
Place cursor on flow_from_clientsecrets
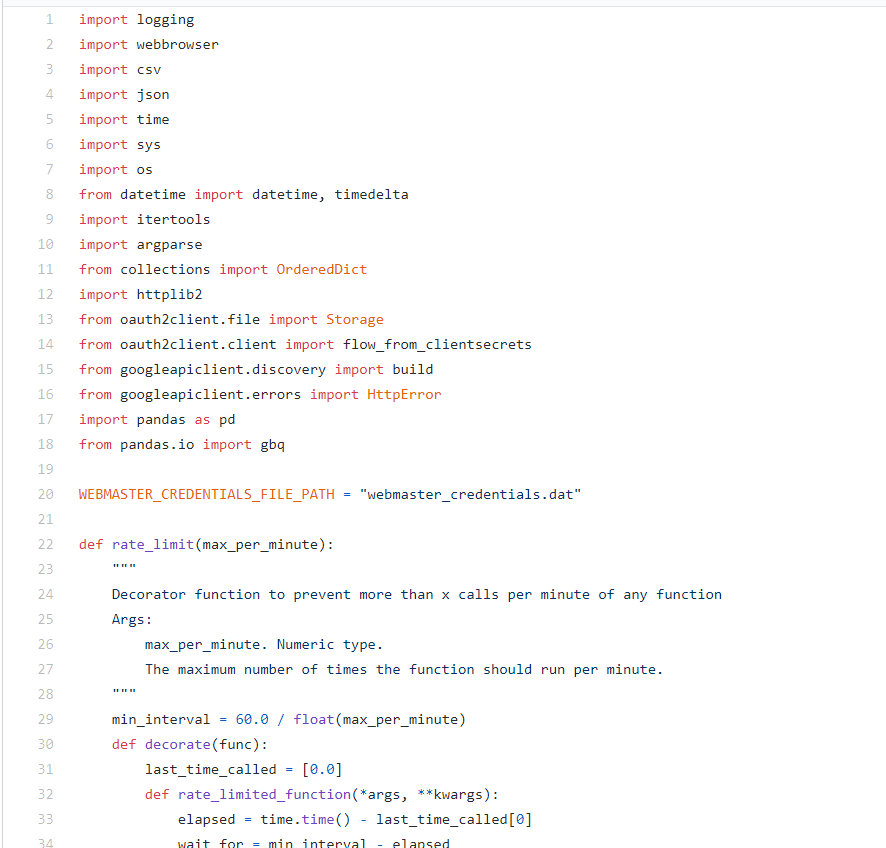(x=437, y=344)
